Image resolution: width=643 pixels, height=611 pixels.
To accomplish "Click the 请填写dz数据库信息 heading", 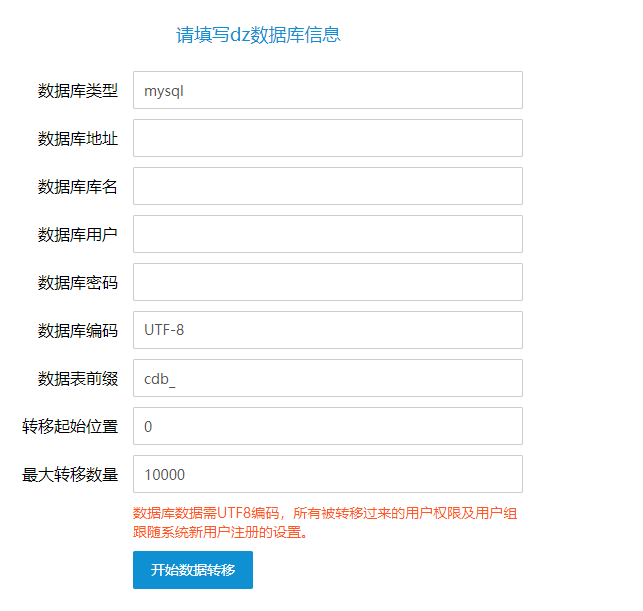I will tap(258, 35).
